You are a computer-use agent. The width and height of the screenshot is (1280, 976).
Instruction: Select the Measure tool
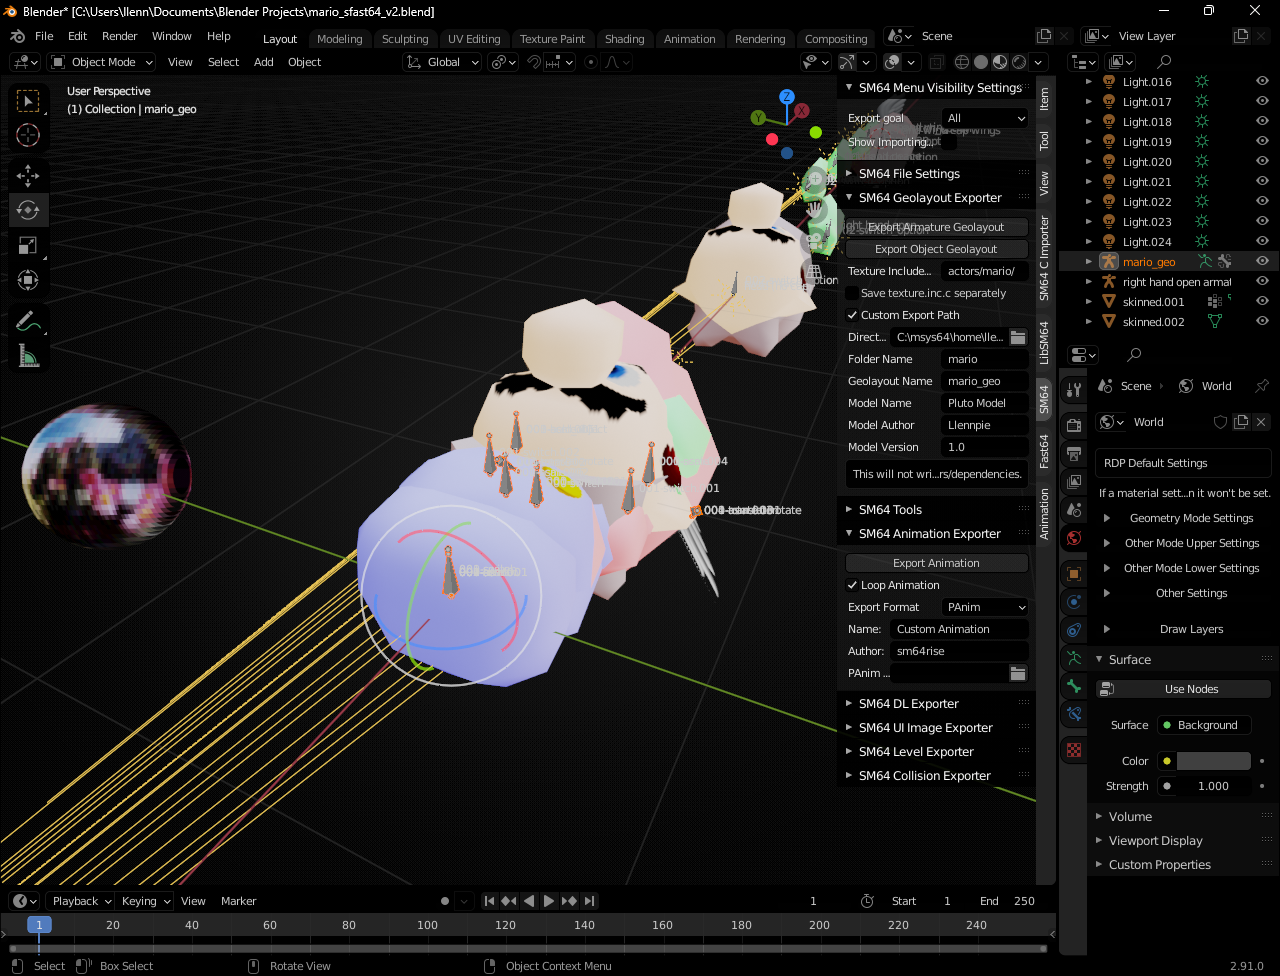[28, 356]
